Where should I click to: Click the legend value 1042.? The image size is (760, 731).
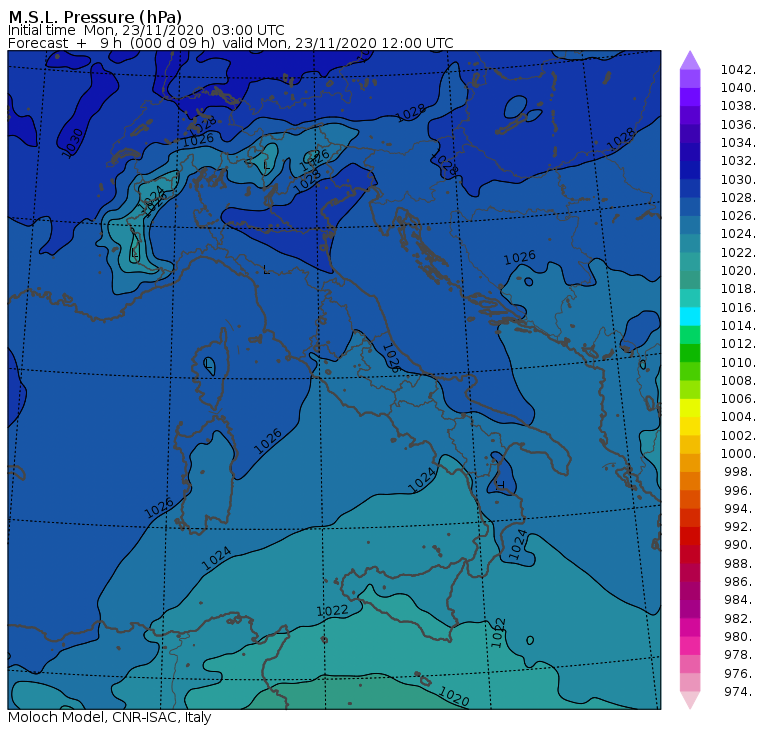[738, 70]
